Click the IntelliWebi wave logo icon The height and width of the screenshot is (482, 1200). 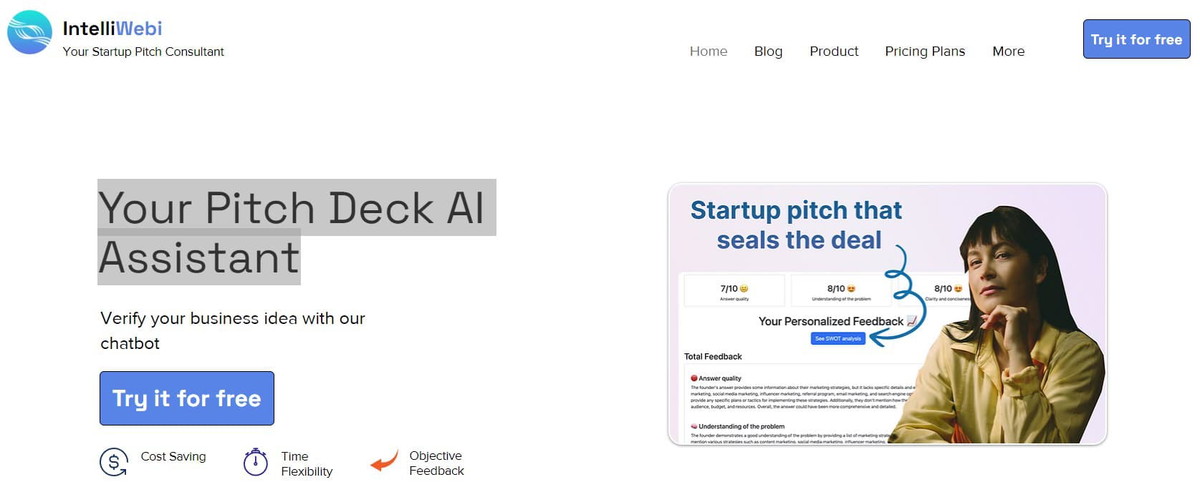click(x=30, y=32)
